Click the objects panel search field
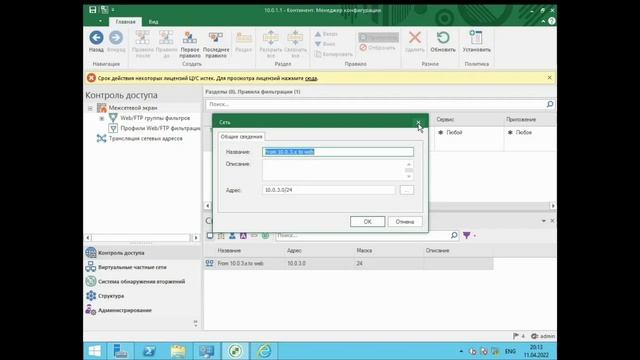640x360 pixels. pos(362,236)
